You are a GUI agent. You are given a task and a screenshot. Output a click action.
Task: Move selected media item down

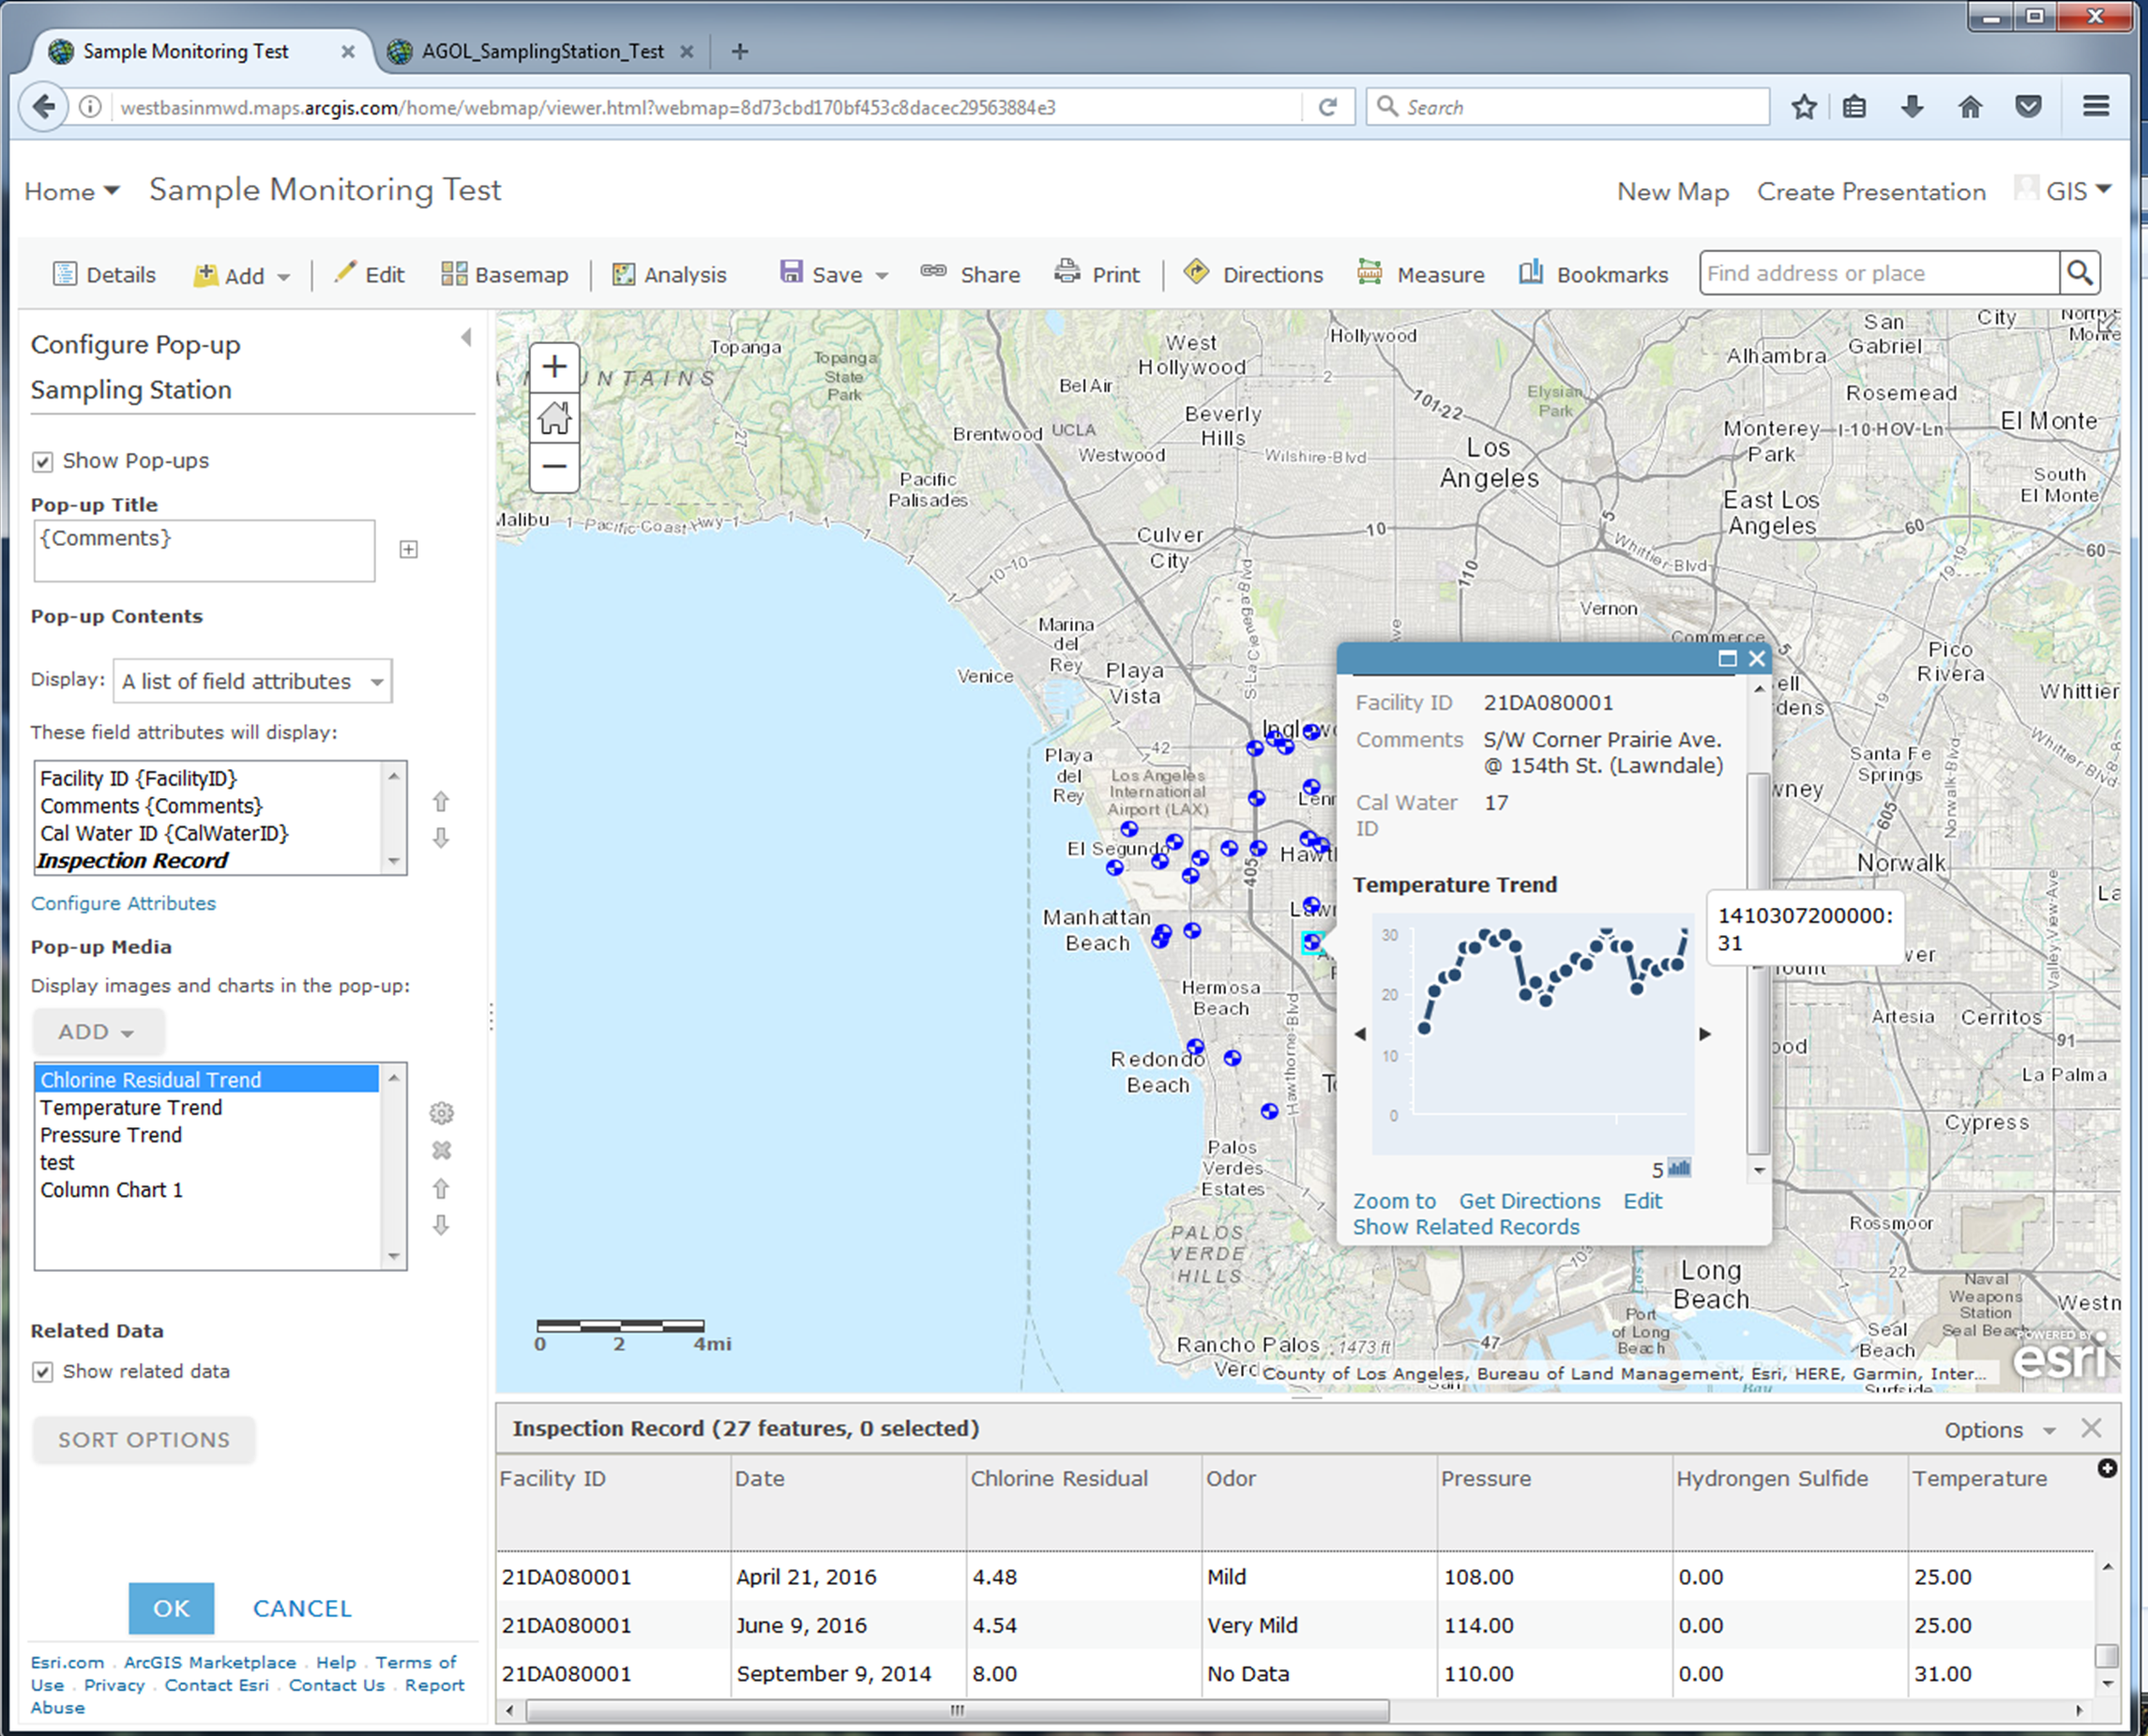441,1225
